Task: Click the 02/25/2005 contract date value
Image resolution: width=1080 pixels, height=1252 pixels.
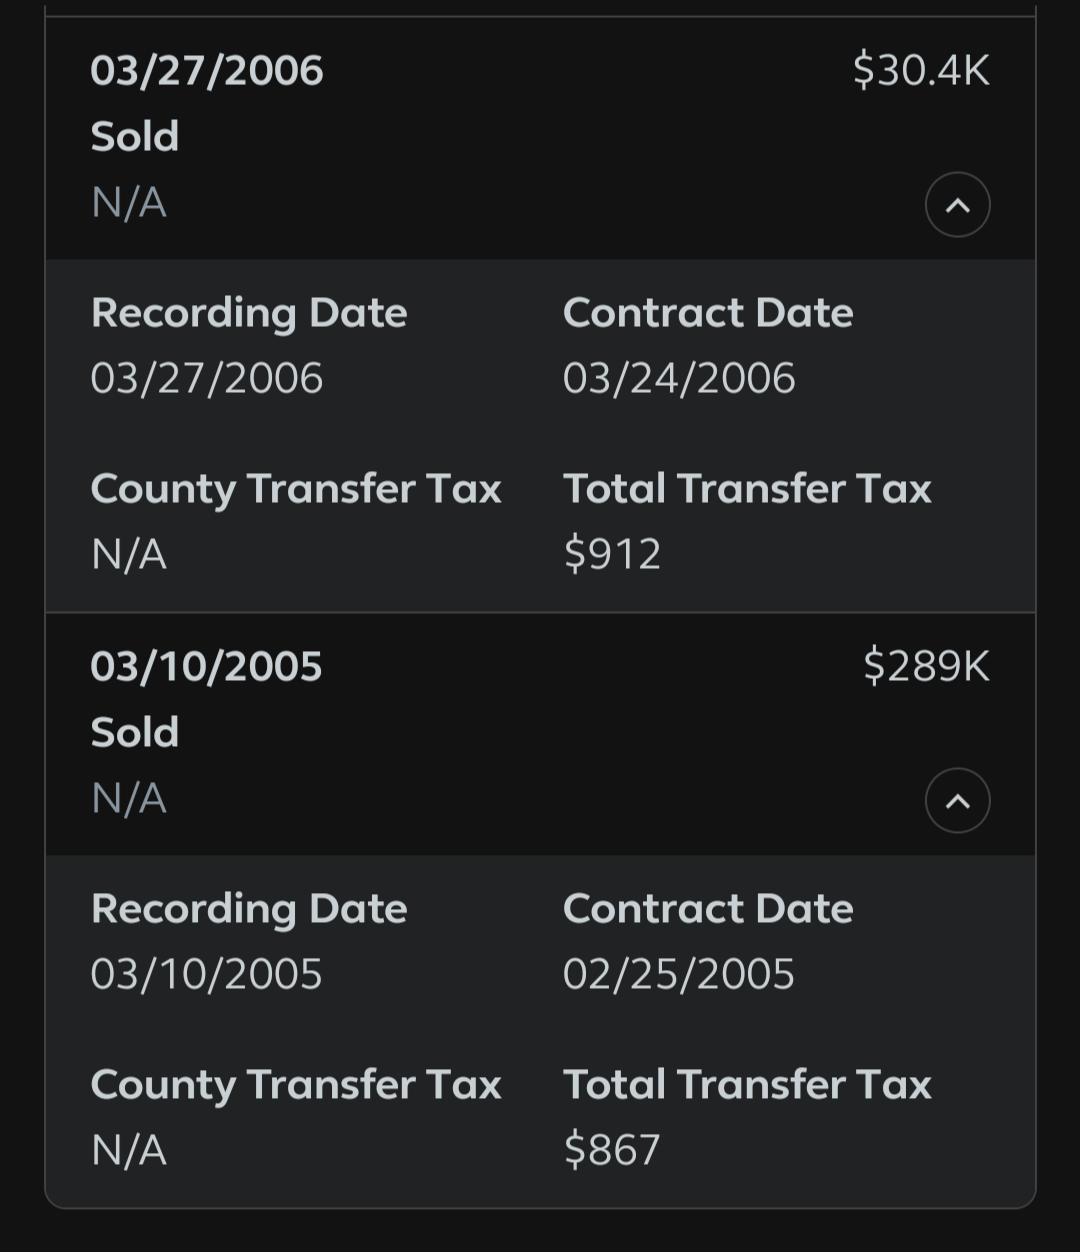Action: coord(679,975)
